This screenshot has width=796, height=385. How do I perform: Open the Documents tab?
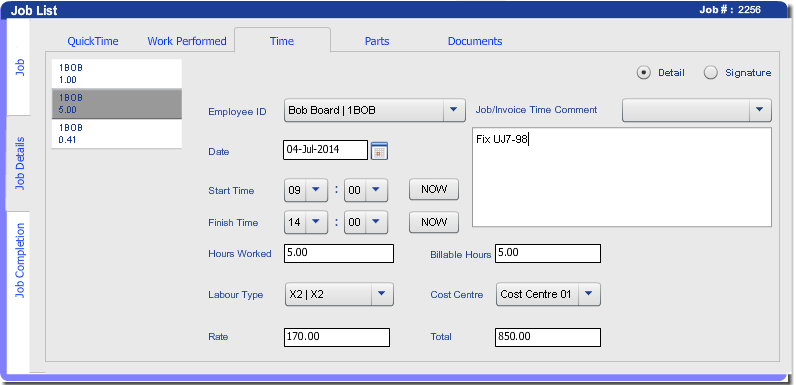pyautogui.click(x=475, y=41)
